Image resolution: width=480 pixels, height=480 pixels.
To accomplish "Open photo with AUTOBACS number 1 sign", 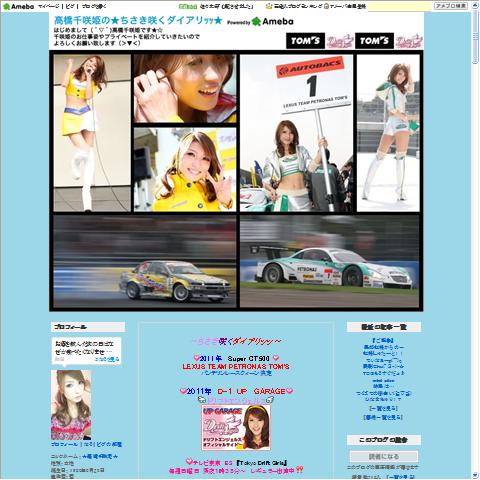I will [296, 133].
